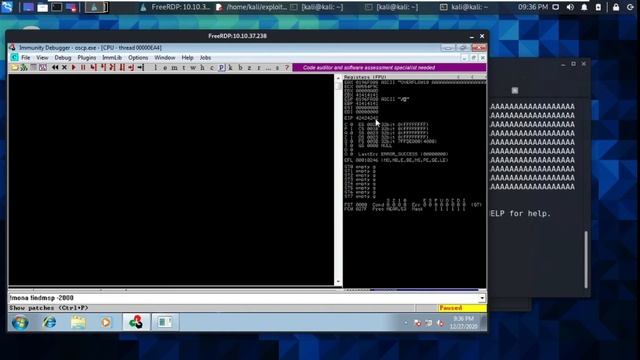Image resolution: width=640 pixels, height=360 pixels.
Task: Switch to FreeRDP task in Kali panel
Action: [176, 7]
